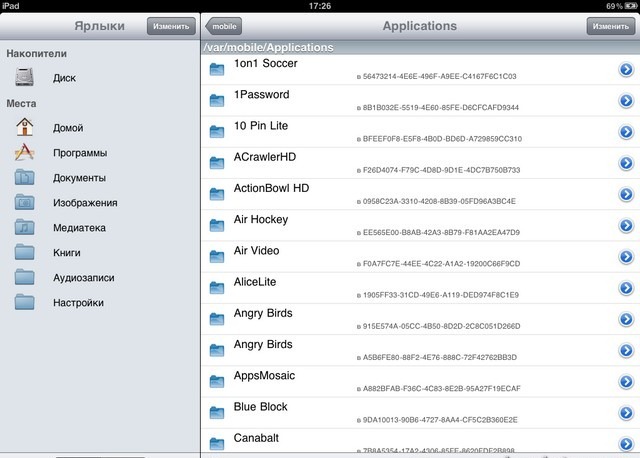
Task: Click folder icon of Blue Block
Action: pos(217,413)
